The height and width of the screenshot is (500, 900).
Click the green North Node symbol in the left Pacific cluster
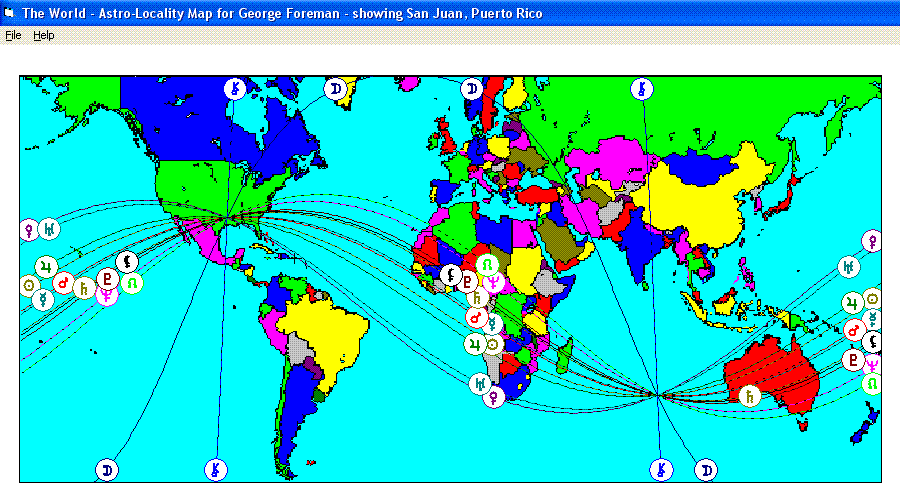pos(132,284)
